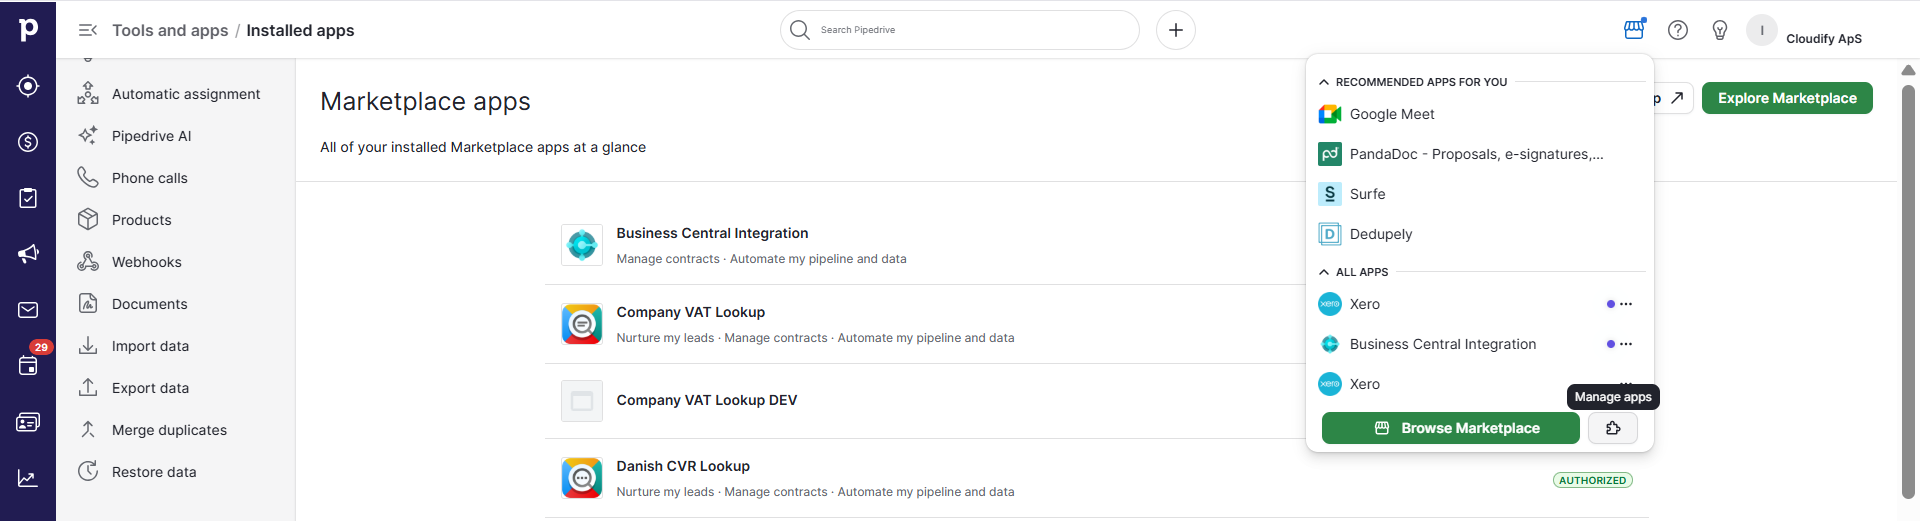This screenshot has height=521, width=1920.
Task: Open Projects clipboard icon in left rail
Action: click(x=28, y=198)
